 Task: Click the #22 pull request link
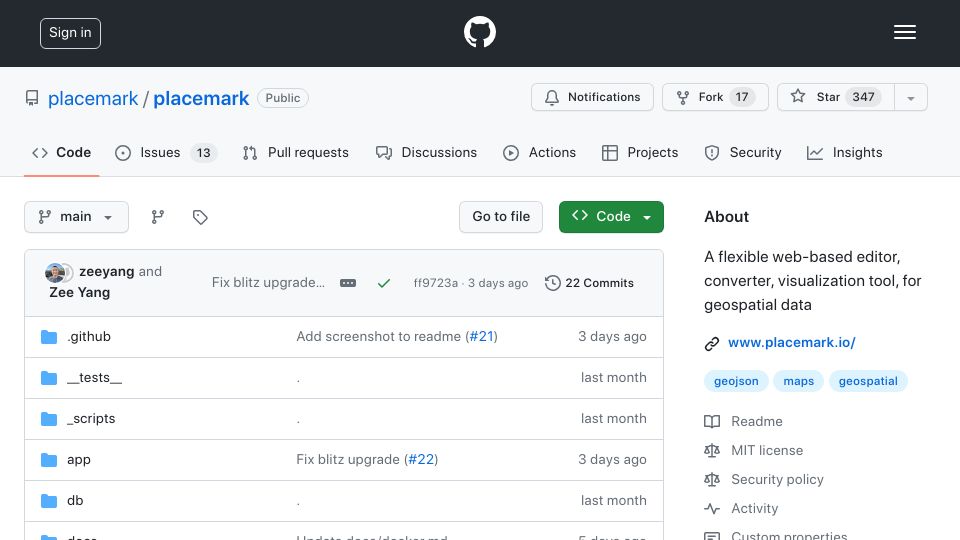pos(421,460)
